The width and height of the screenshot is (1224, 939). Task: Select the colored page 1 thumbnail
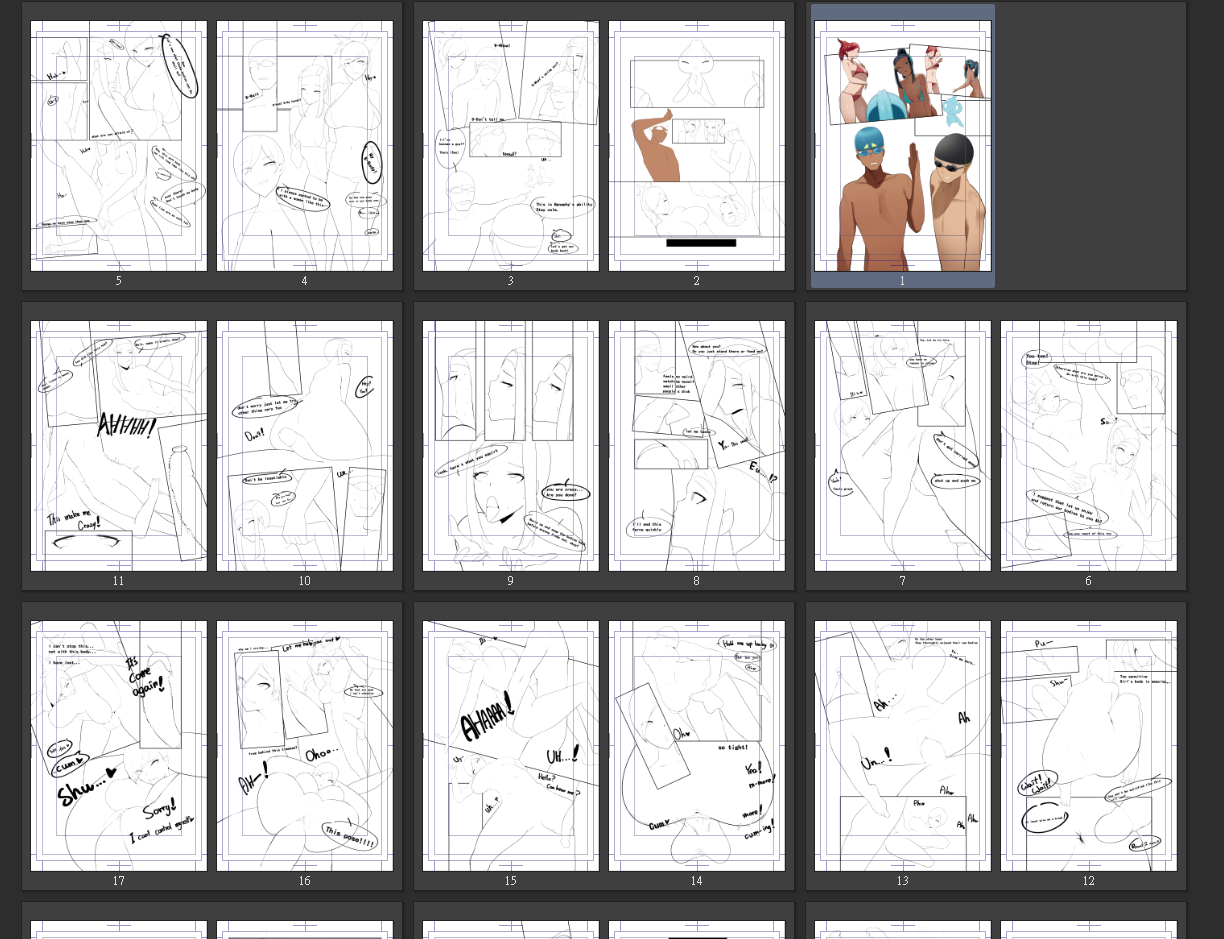(903, 146)
